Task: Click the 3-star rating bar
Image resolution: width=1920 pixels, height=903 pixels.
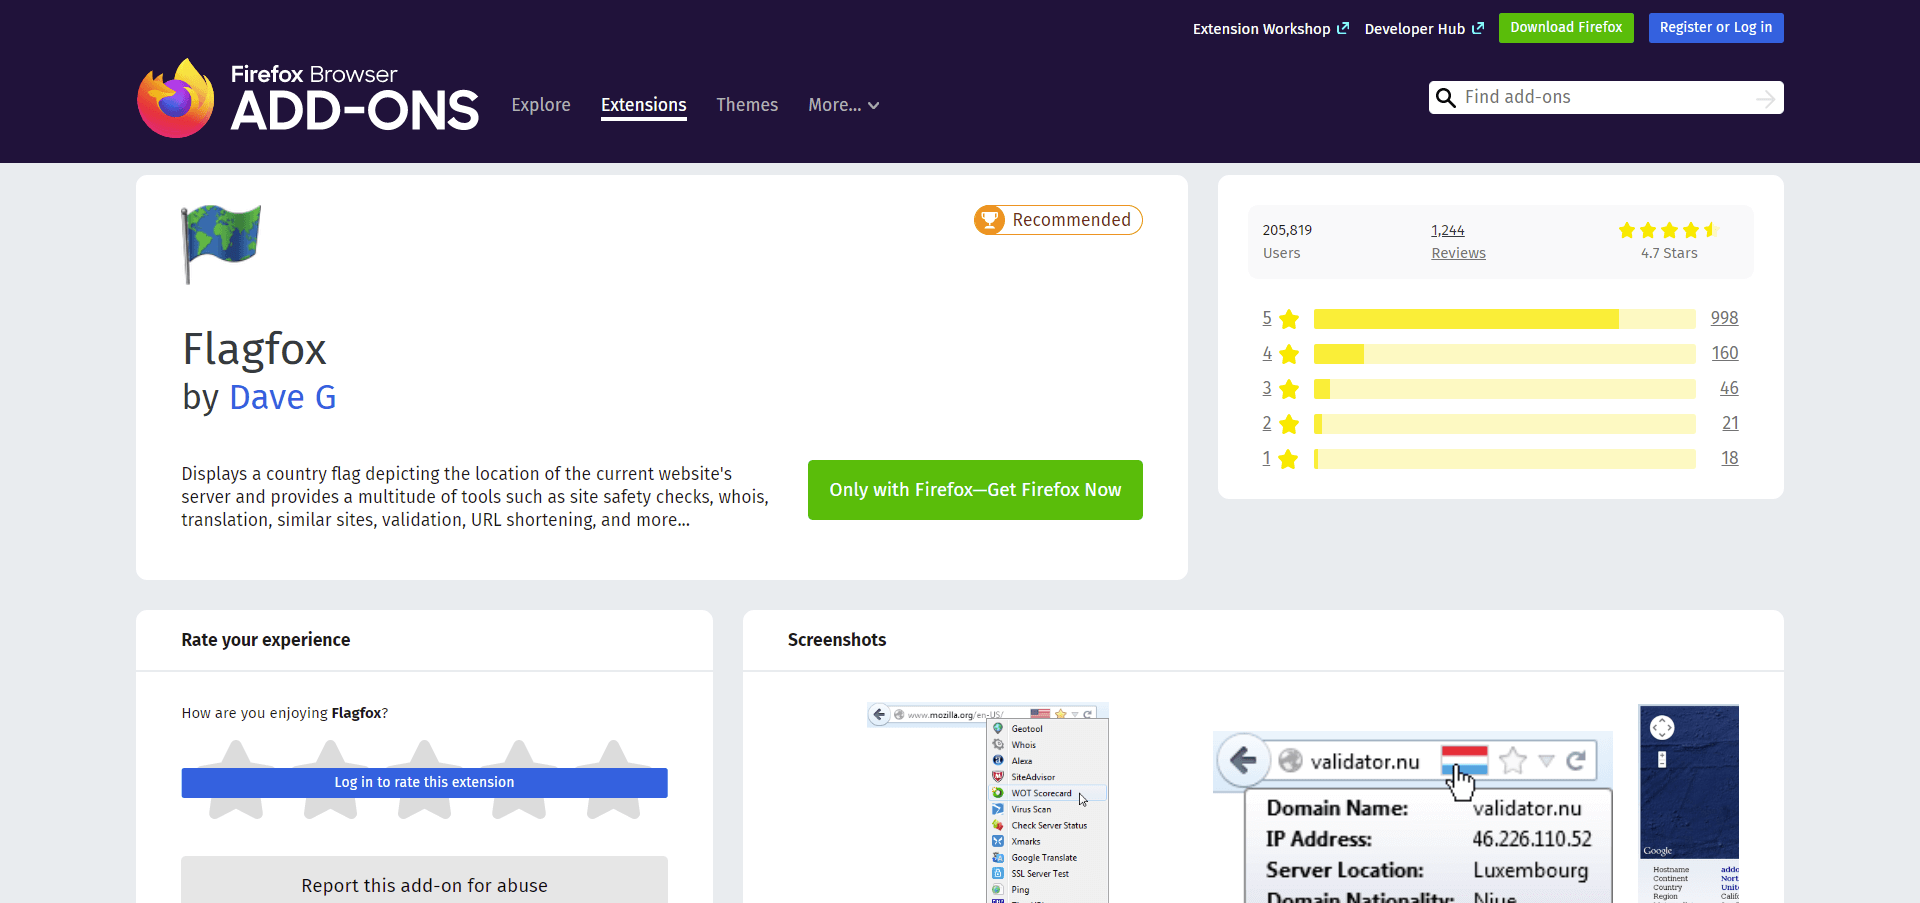Action: 1505,389
